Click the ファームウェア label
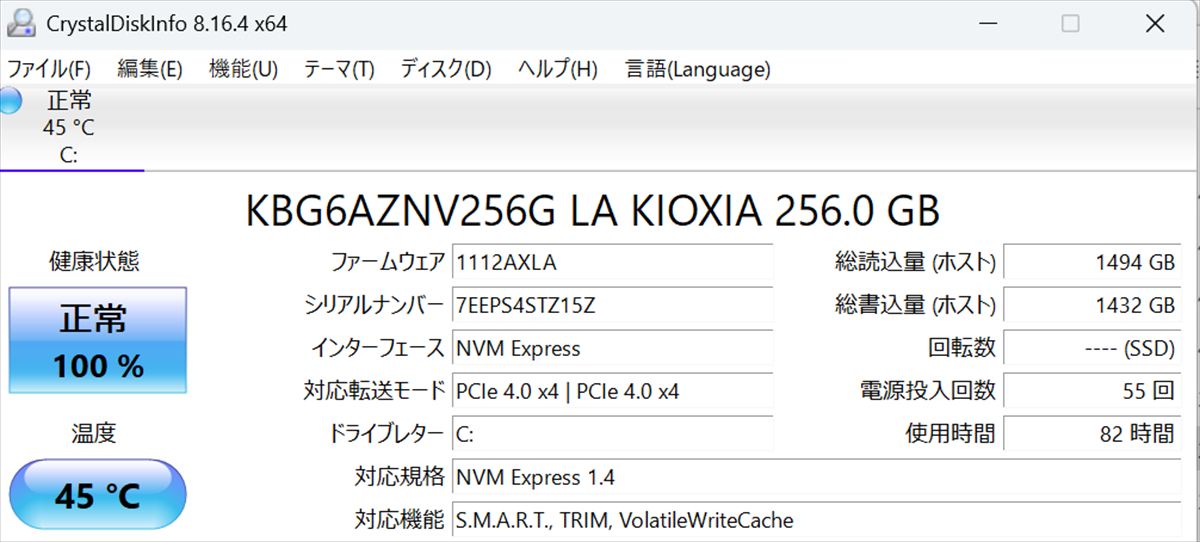This screenshot has width=1200, height=542. pyautogui.click(x=387, y=263)
